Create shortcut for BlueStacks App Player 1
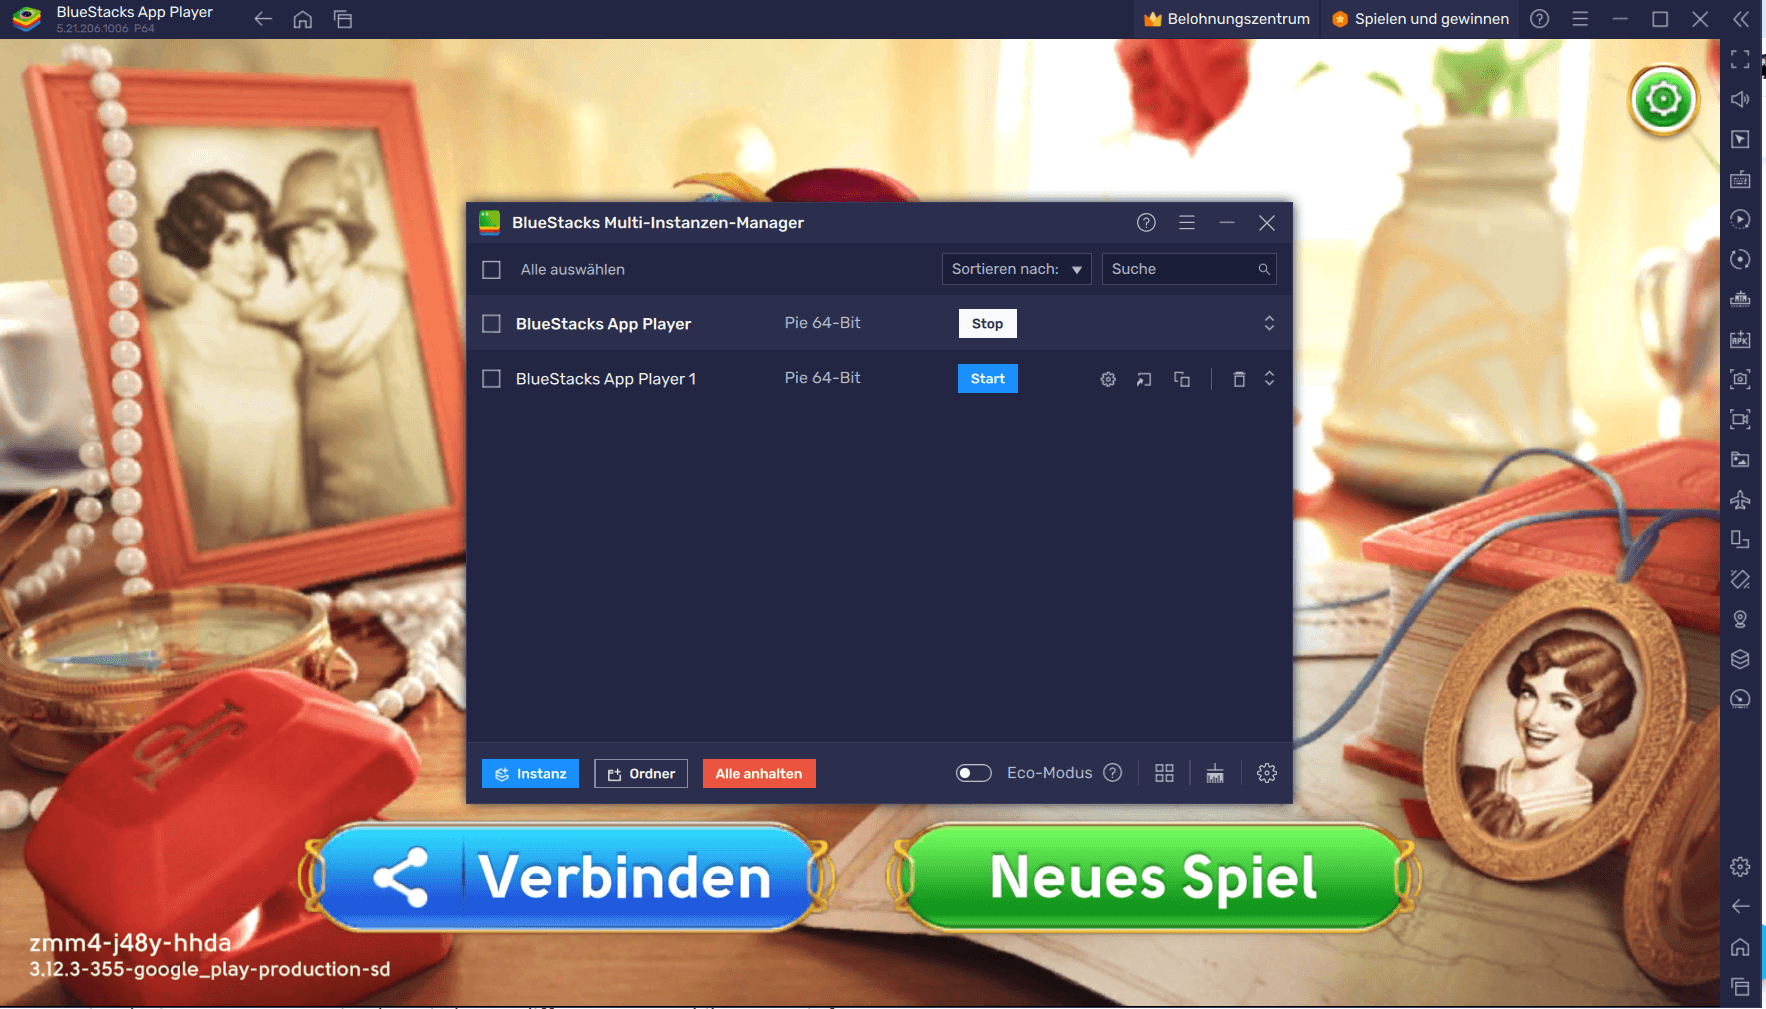This screenshot has width=1766, height=1009. click(1144, 379)
